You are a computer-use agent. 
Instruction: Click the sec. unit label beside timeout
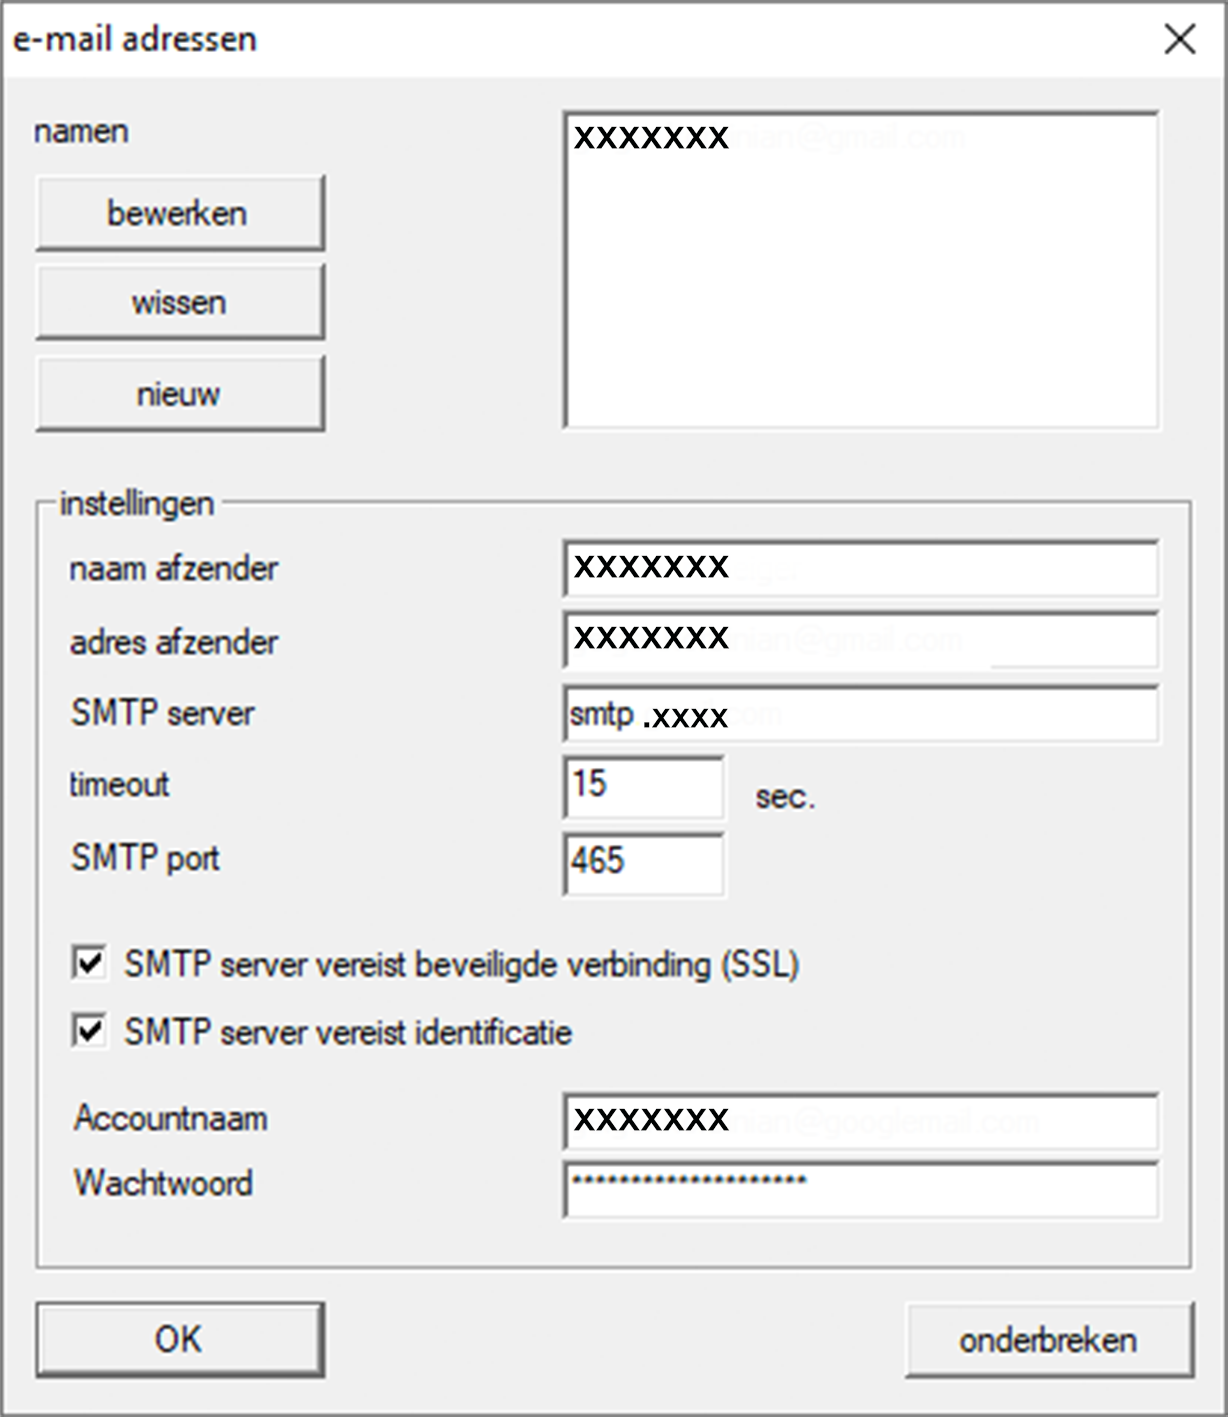pos(785,798)
